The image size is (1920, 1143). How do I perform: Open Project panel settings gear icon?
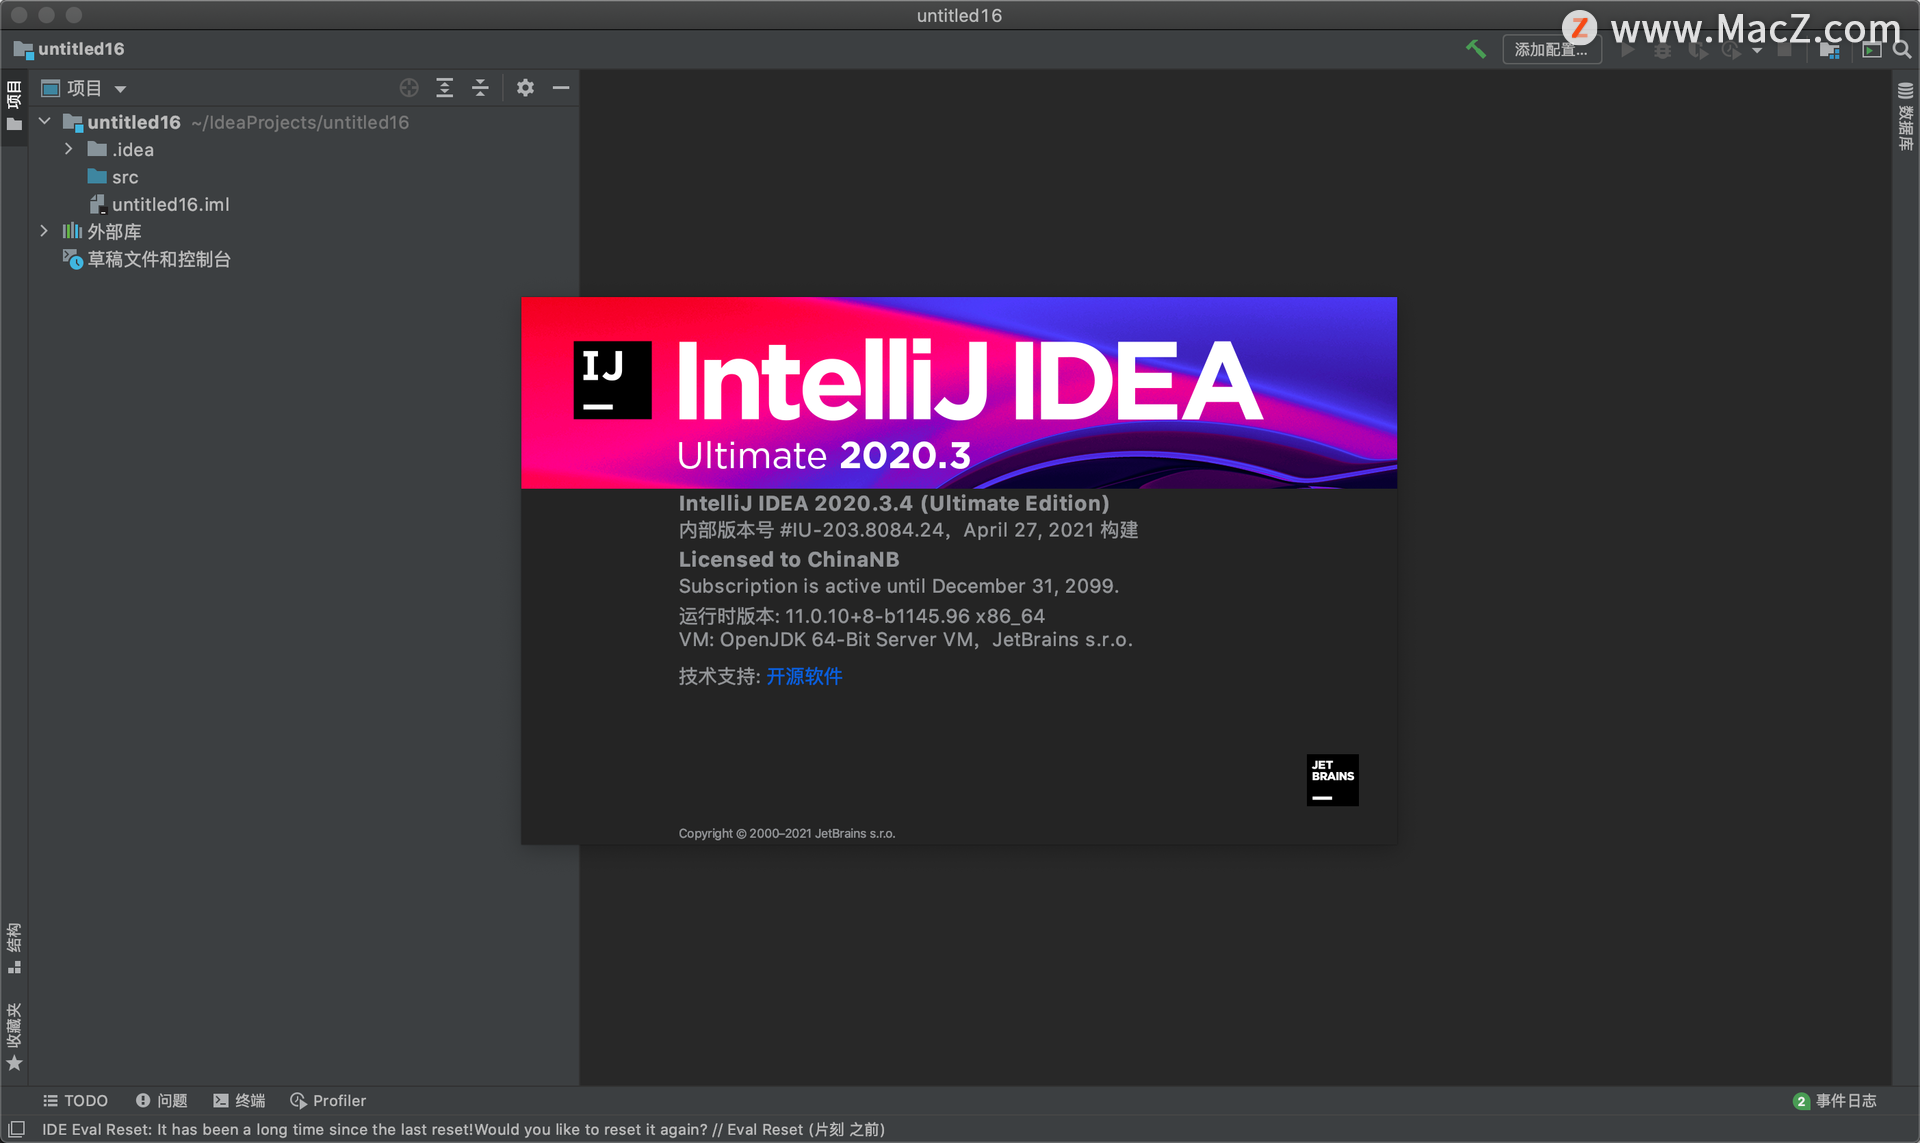[x=525, y=88]
